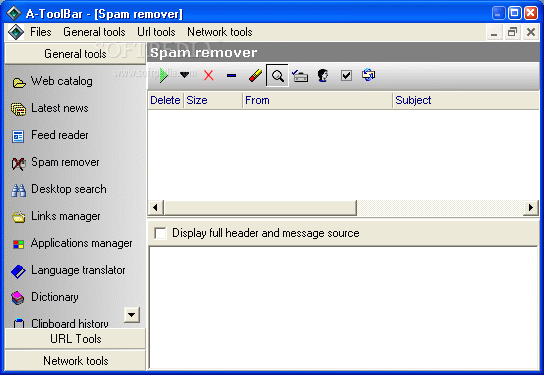This screenshot has width=544, height=375.
Task: Open the Dictionary tool
Action: pos(55,297)
